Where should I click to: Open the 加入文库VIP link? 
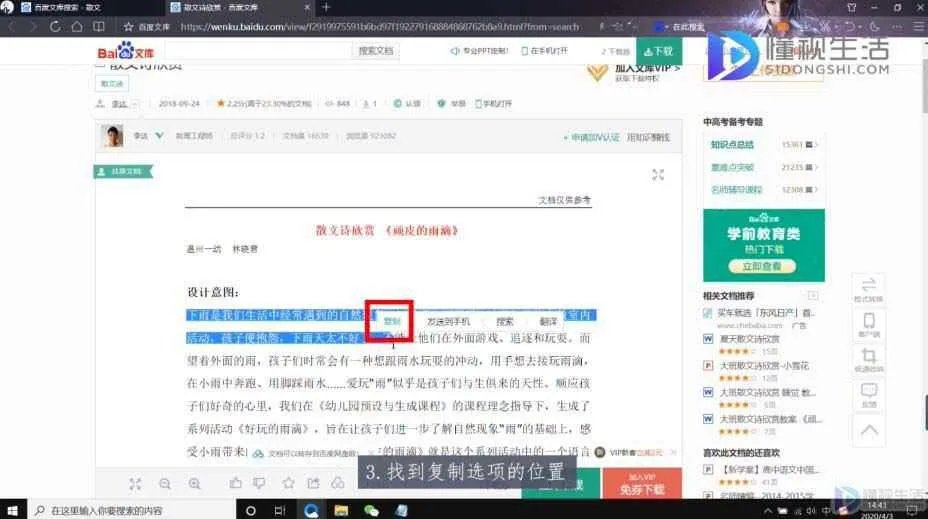coord(646,69)
